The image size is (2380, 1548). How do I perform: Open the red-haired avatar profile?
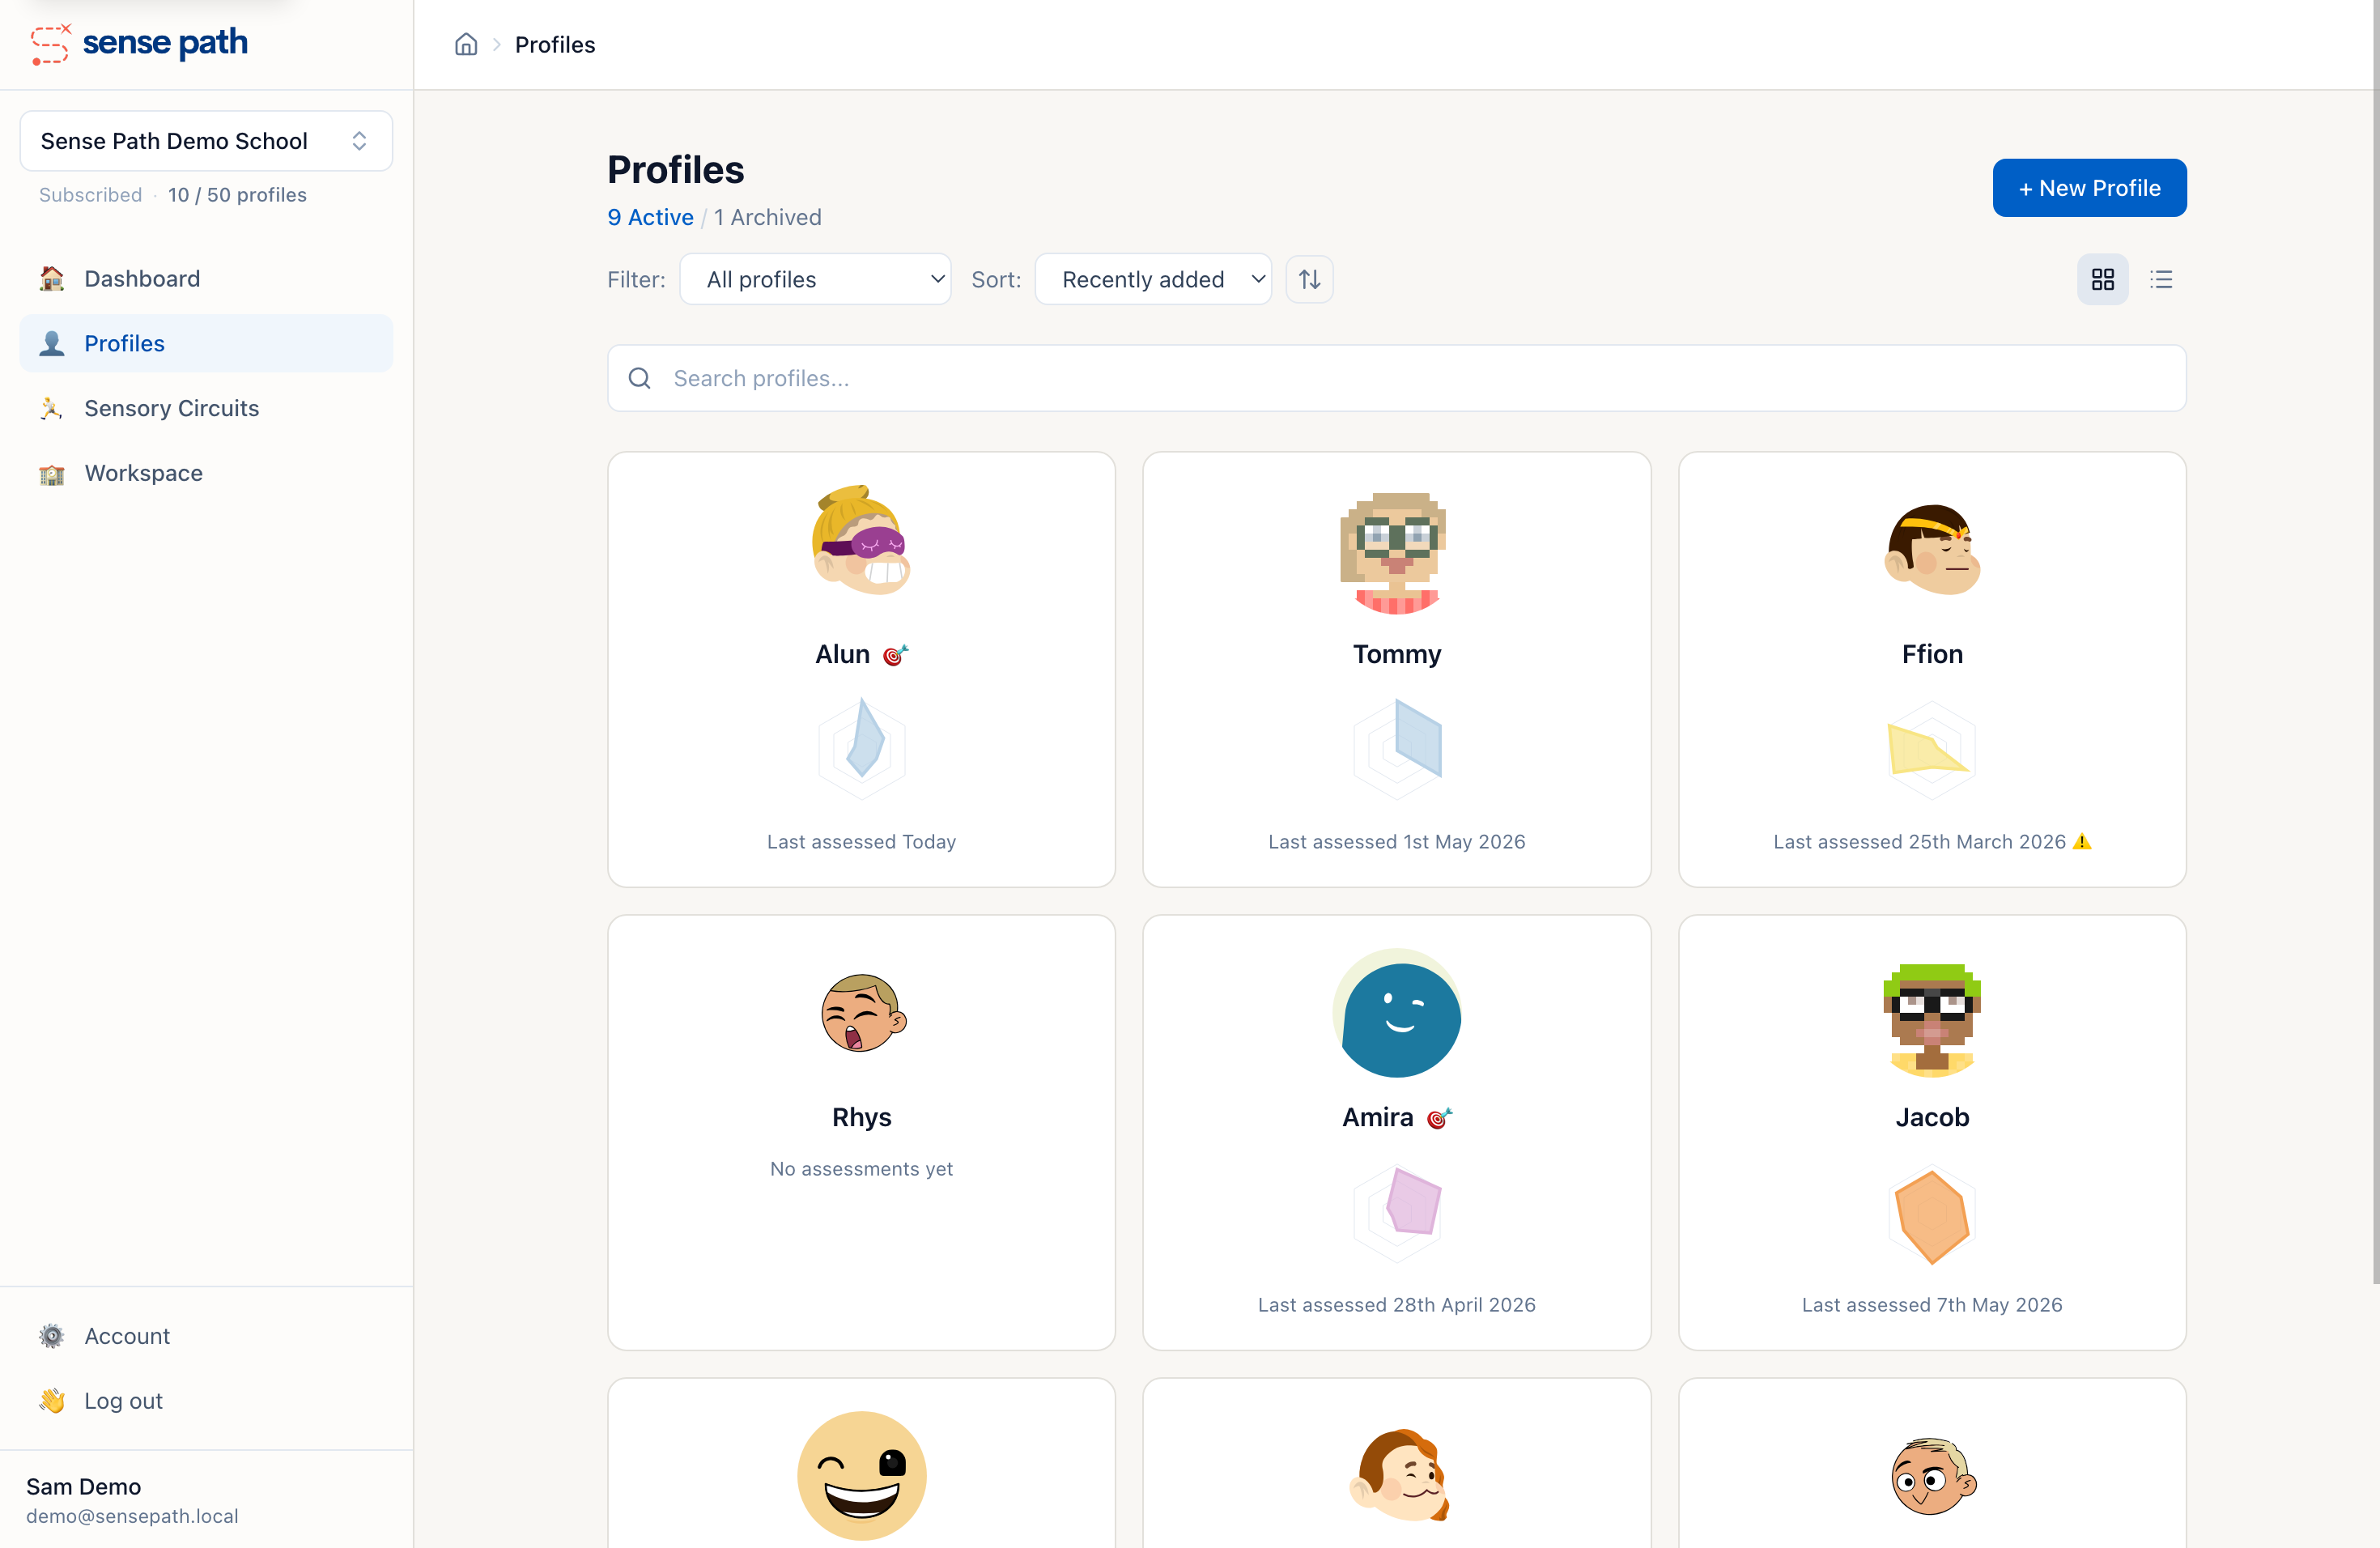[x=1398, y=1476]
